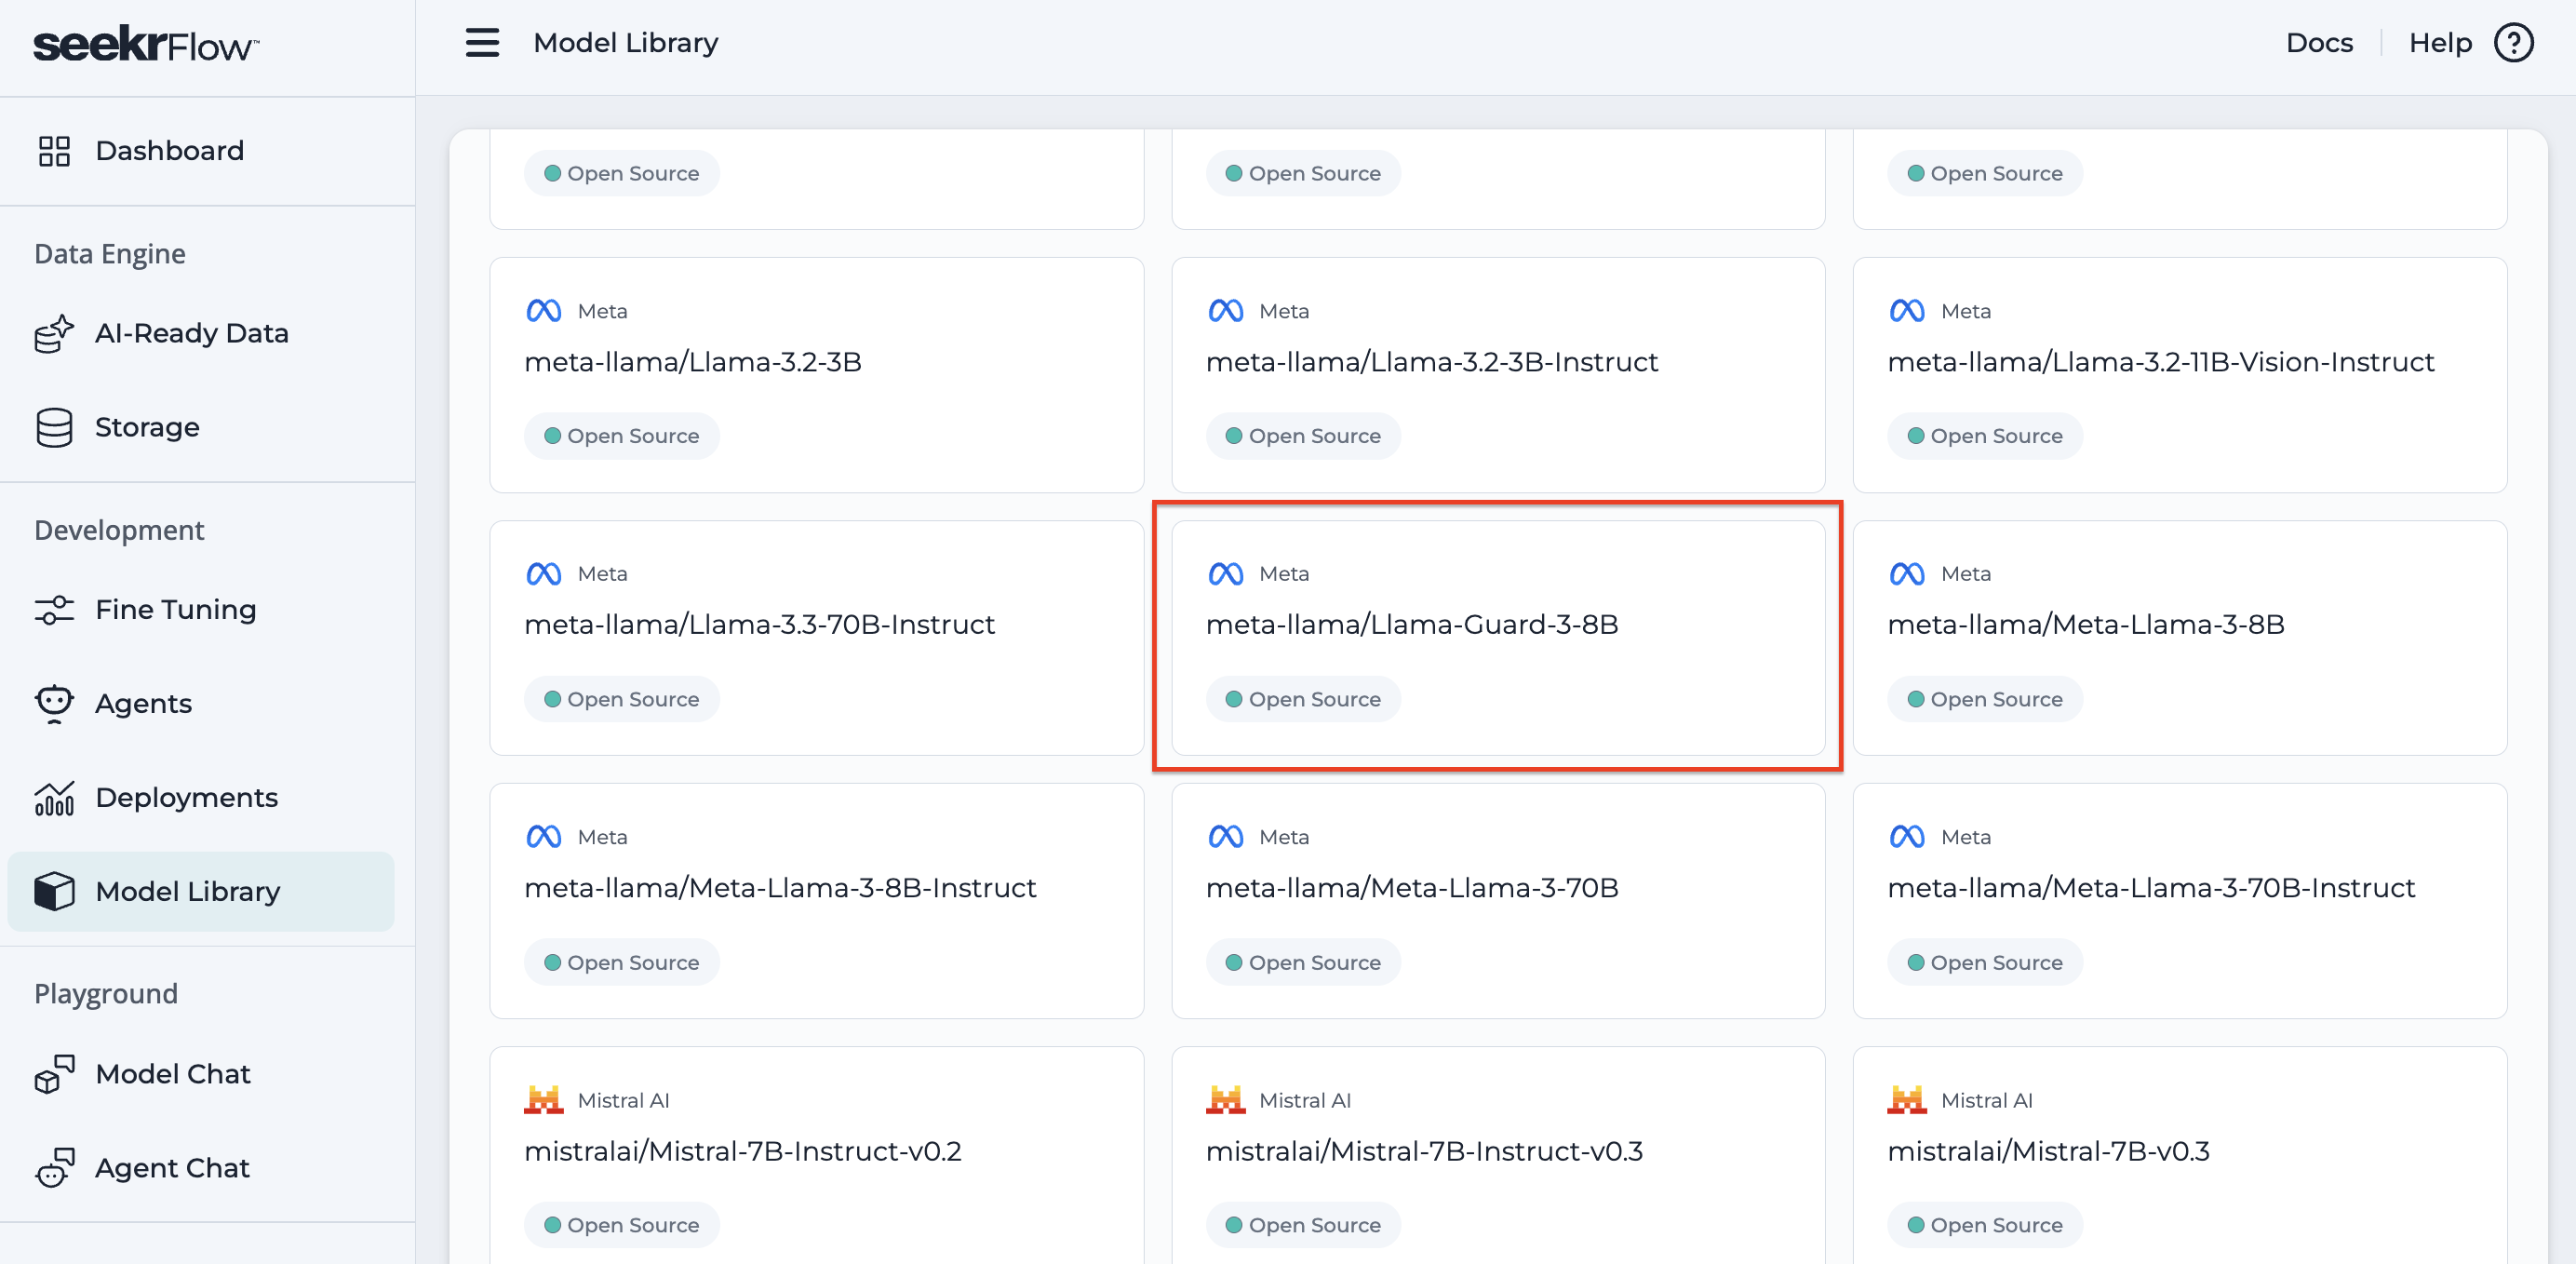Click Open Source tag on Mistral-7B-v0.3 card

[x=1985, y=1225]
